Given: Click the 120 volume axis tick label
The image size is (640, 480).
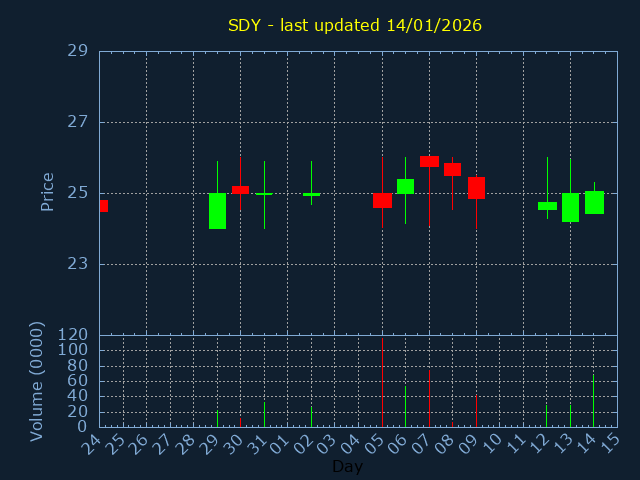Looking at the screenshot, I should pyautogui.click(x=73, y=335).
